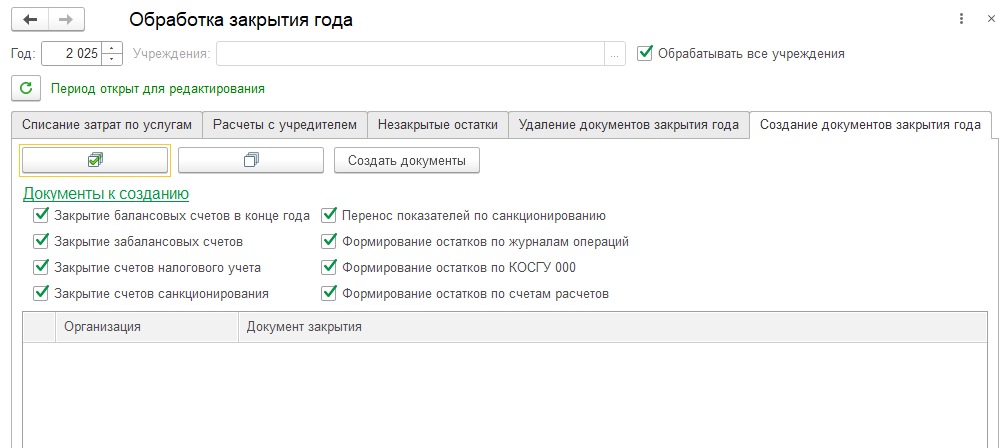
Task: Click the refresh period status icon
Action: click(26, 88)
